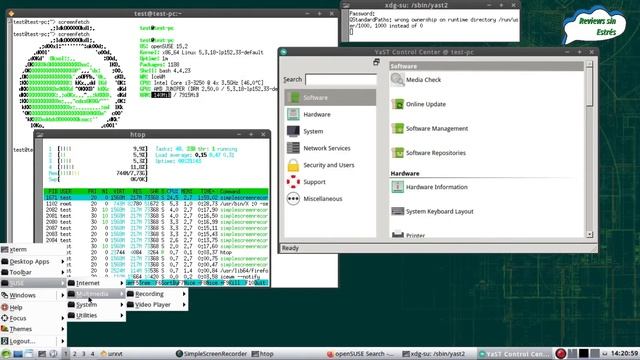Viewport: 640px width, 360px height.
Task: Open the Video Player submenu
Action: pyautogui.click(x=157, y=305)
